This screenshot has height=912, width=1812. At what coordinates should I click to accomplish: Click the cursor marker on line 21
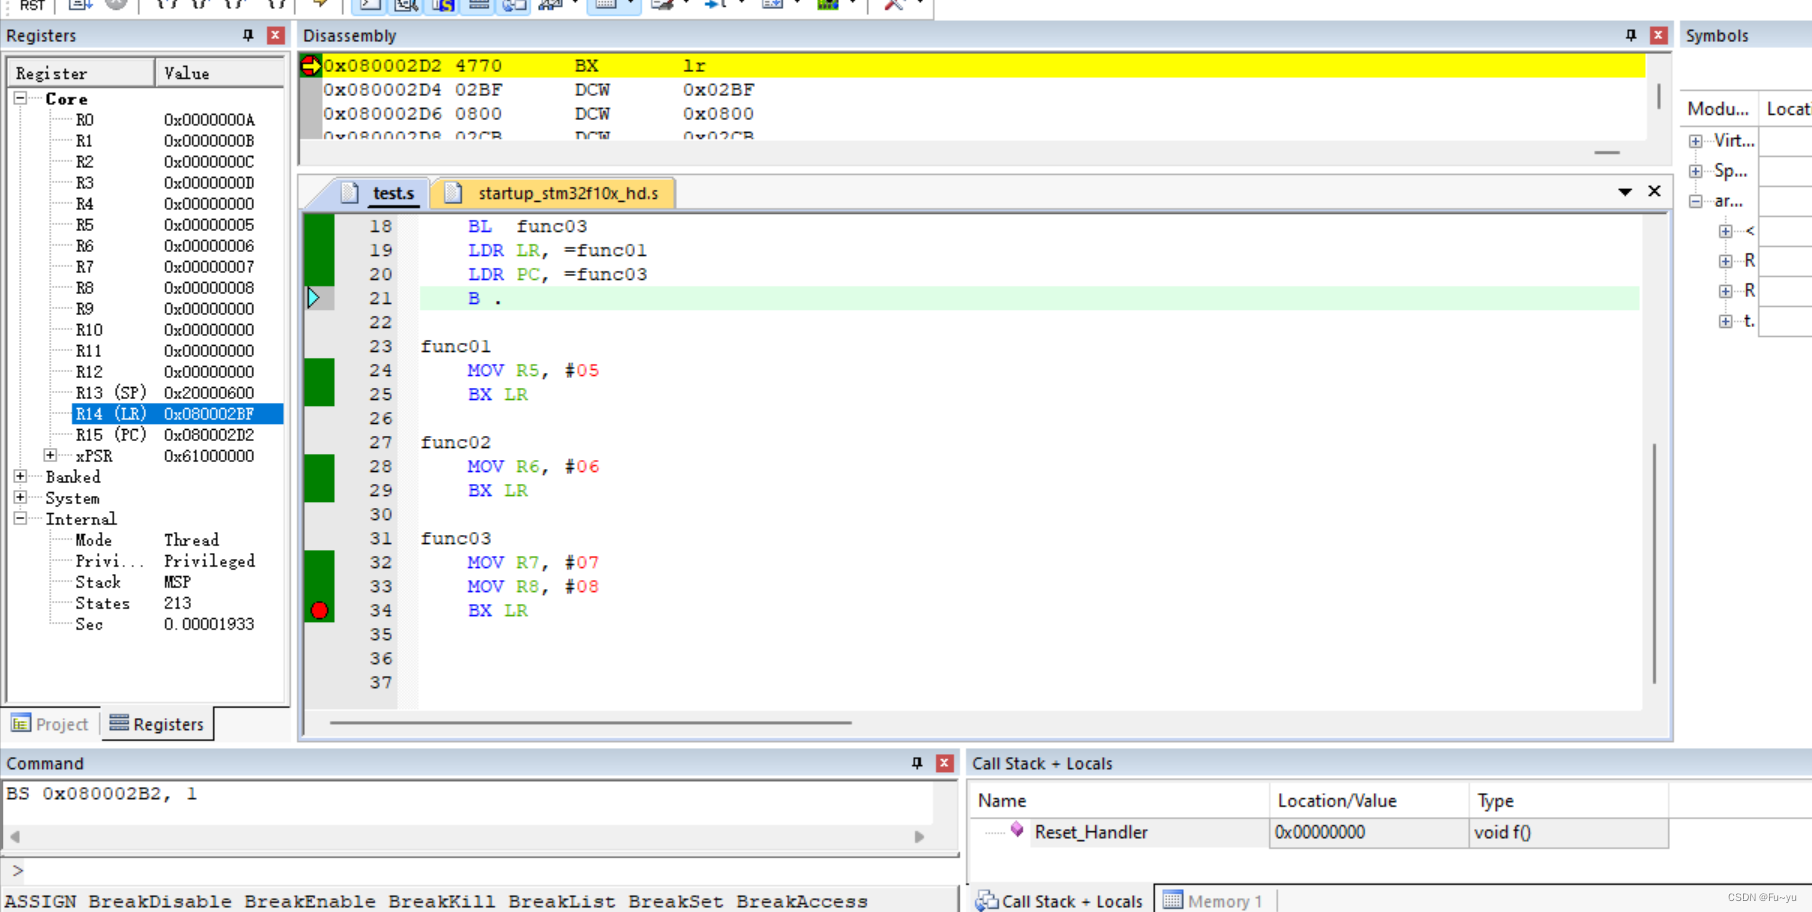click(314, 298)
